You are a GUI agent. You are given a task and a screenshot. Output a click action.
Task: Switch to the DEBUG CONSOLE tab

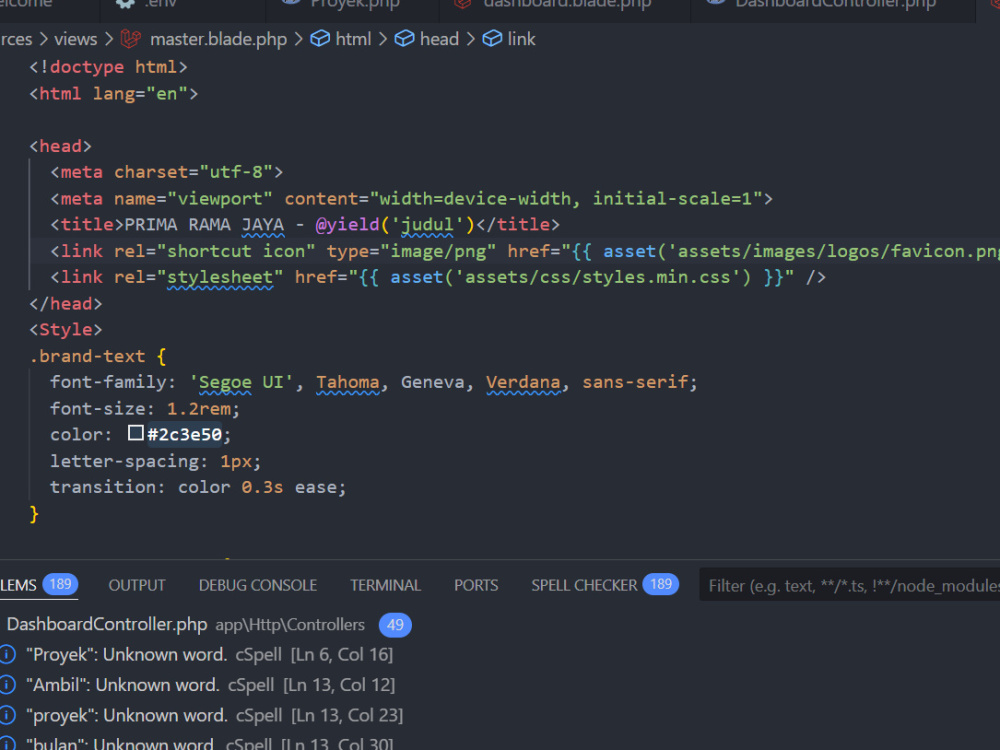pyautogui.click(x=258, y=585)
